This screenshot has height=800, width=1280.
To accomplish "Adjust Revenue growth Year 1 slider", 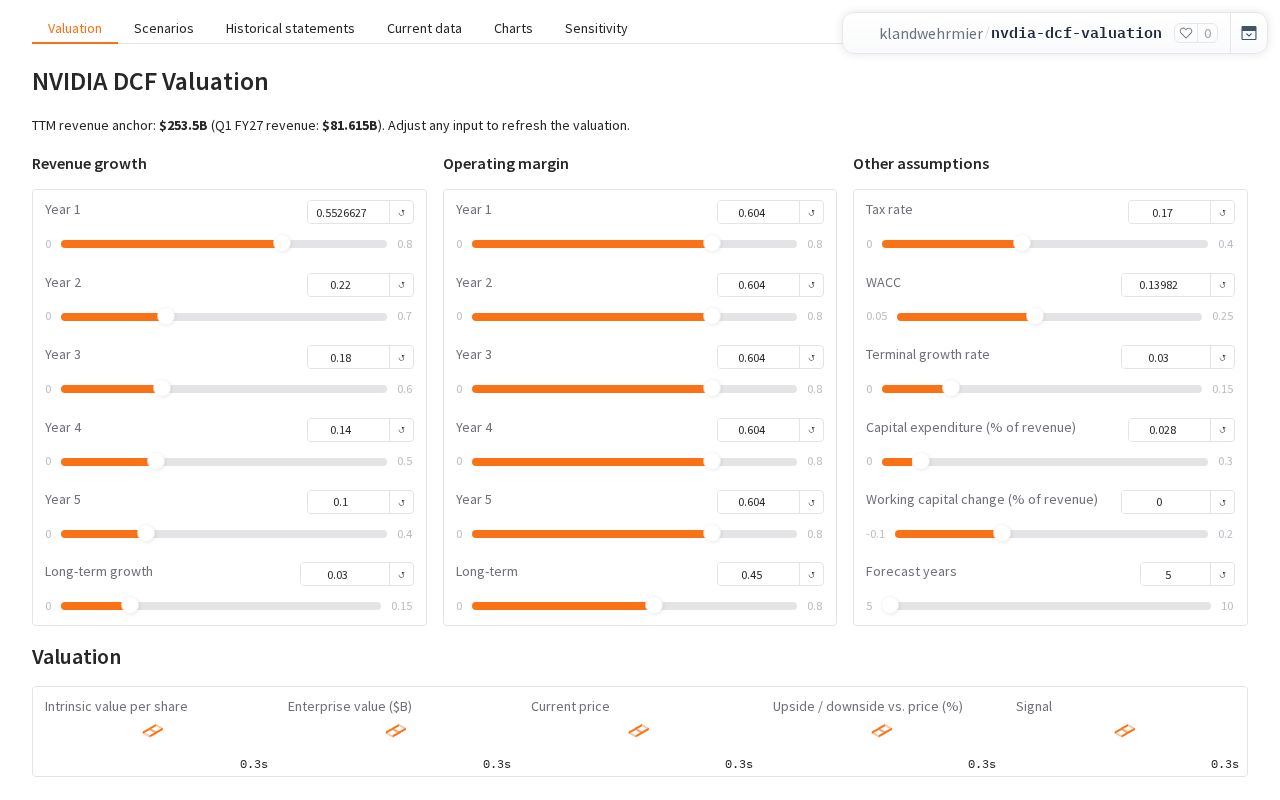I will tap(224, 244).
